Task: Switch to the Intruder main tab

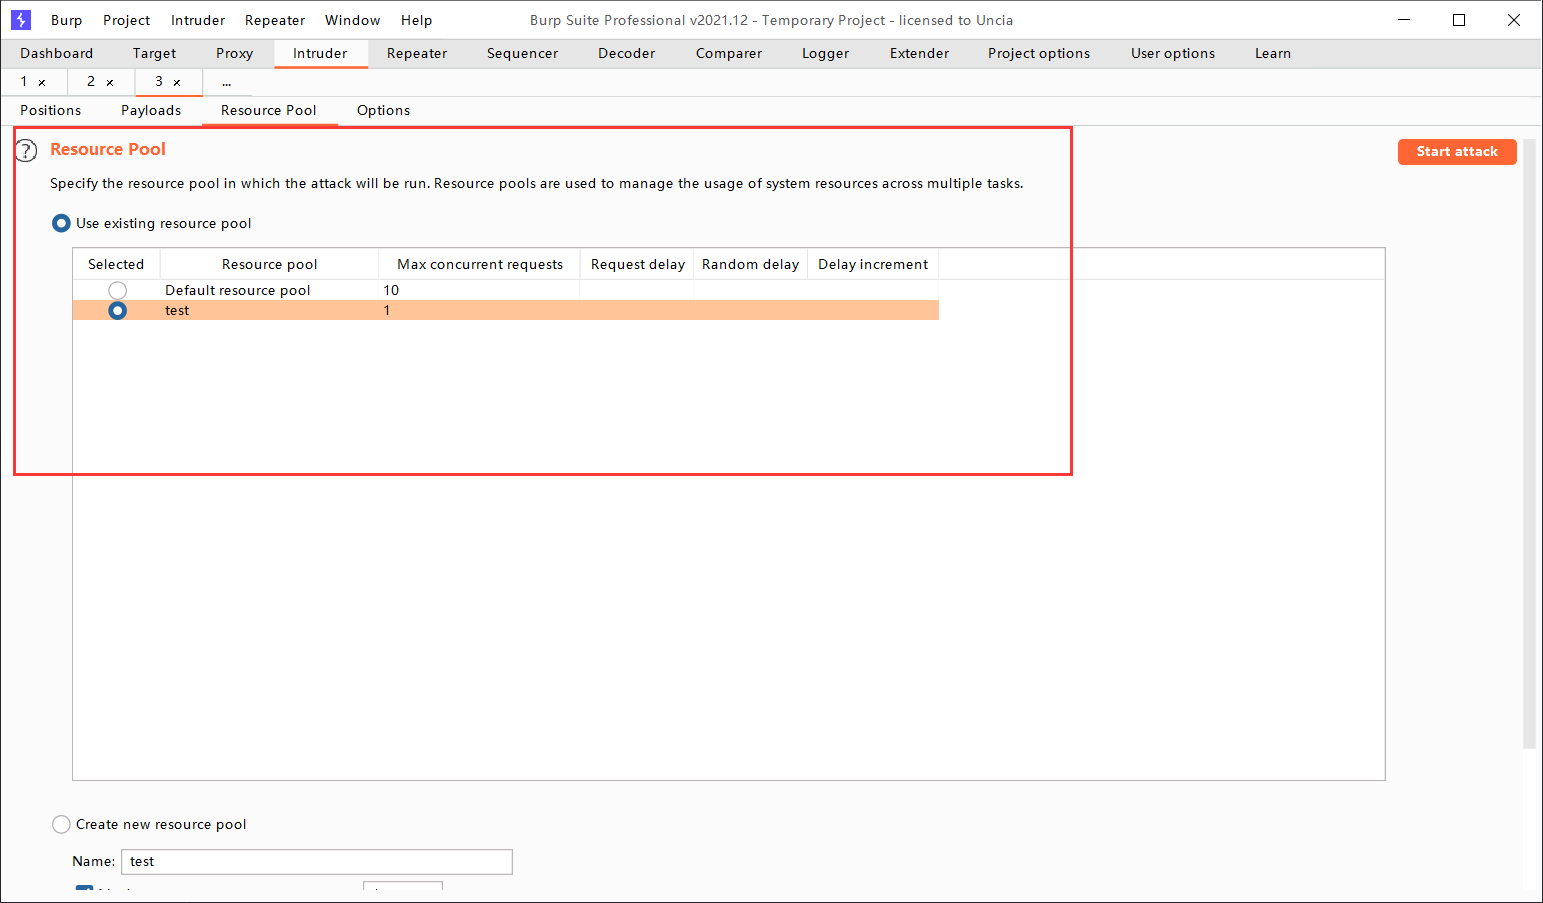Action: [x=320, y=54]
